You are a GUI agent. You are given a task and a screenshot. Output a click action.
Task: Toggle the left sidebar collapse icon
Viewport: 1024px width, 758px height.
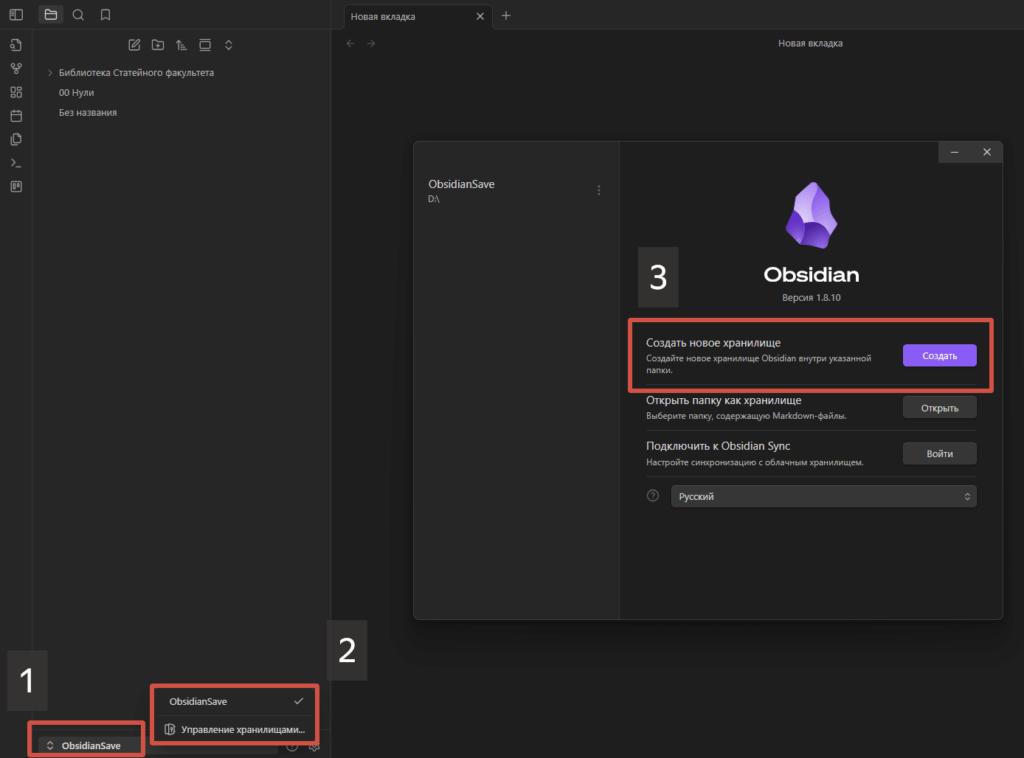(x=16, y=14)
